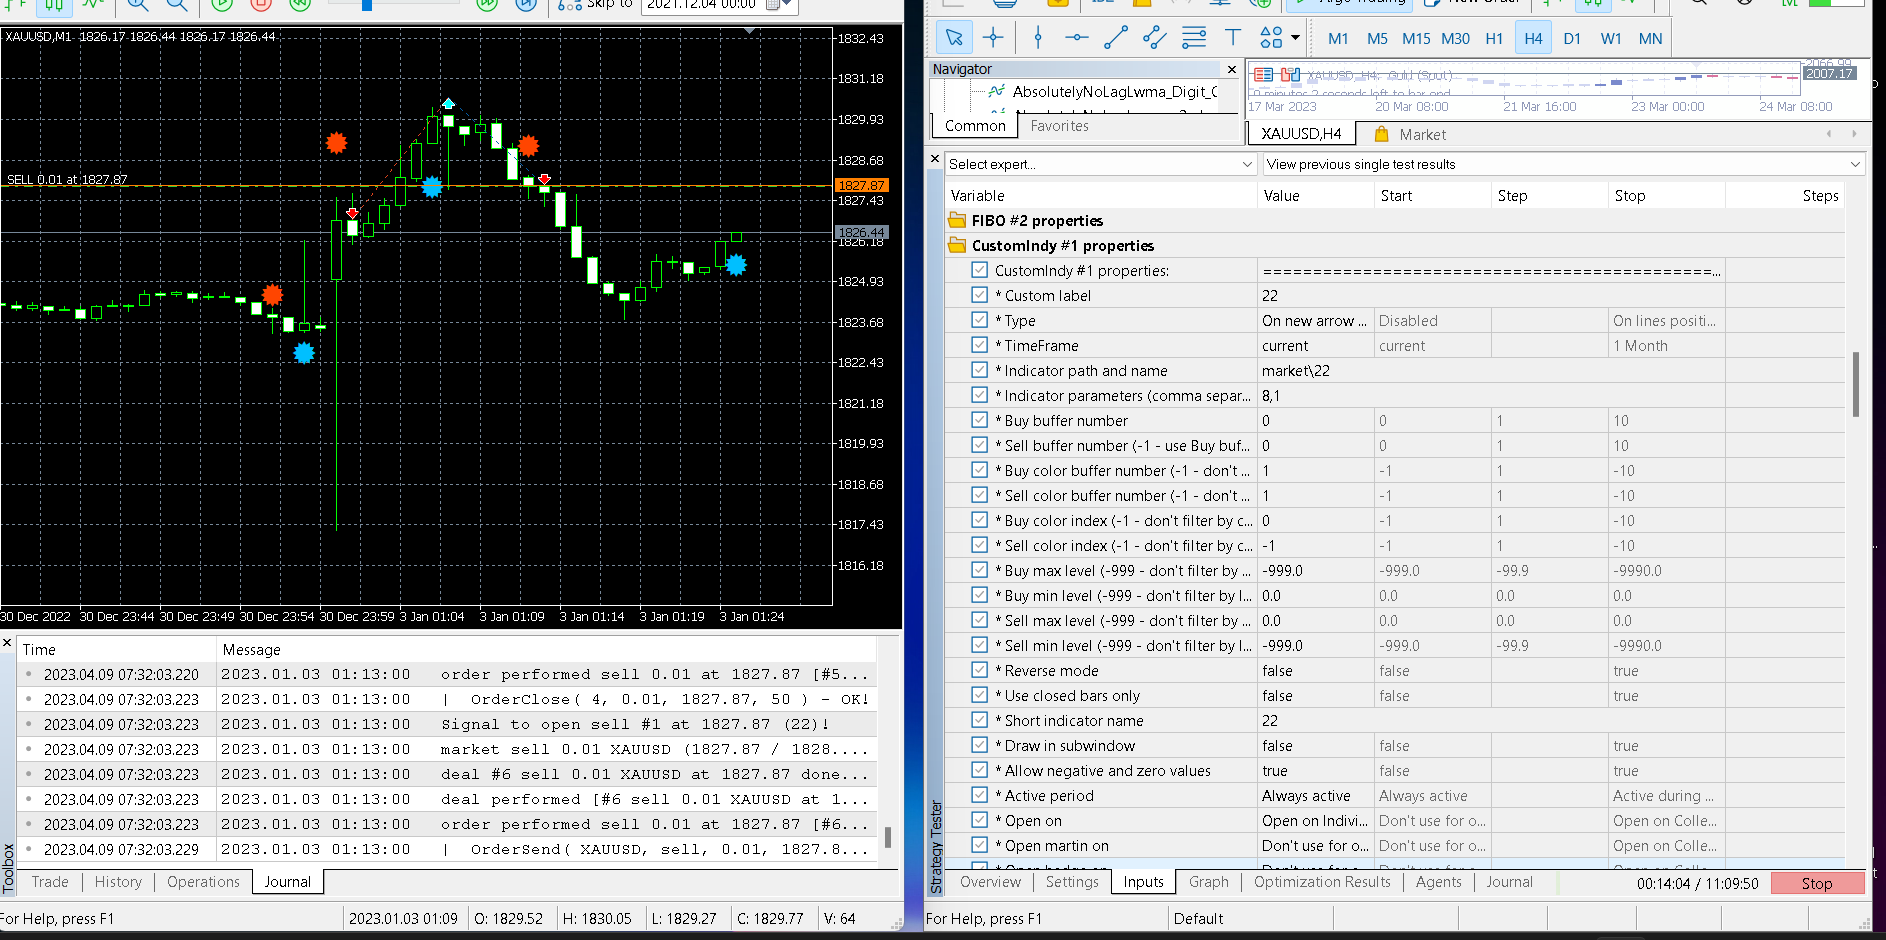Toggle Draw in subwindow checkbox
Image resolution: width=1886 pixels, height=940 pixels.
point(980,745)
